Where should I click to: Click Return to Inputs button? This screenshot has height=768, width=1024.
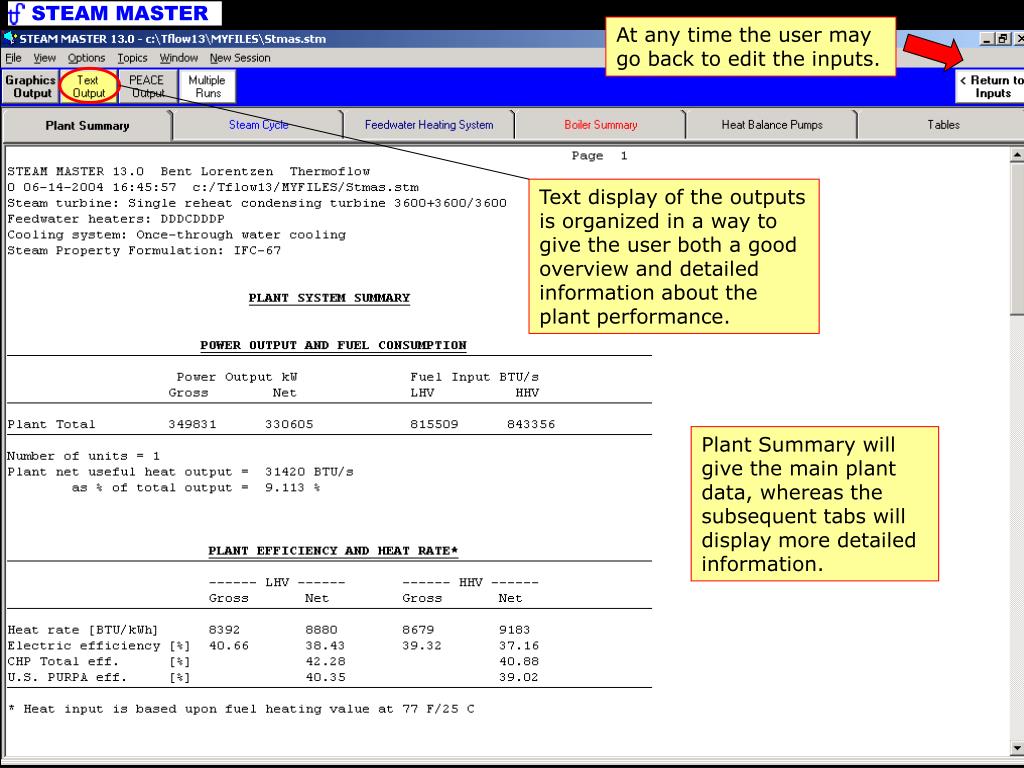point(990,86)
